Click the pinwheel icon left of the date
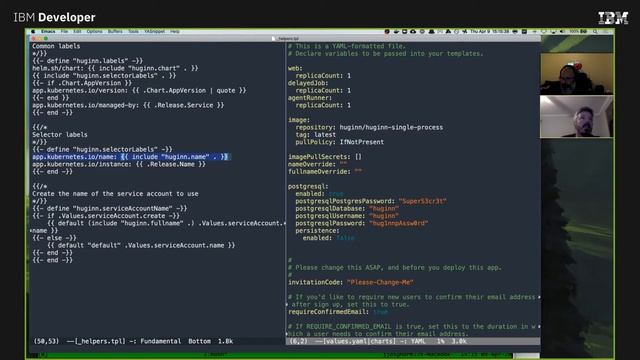 pyautogui.click(x=464, y=31)
